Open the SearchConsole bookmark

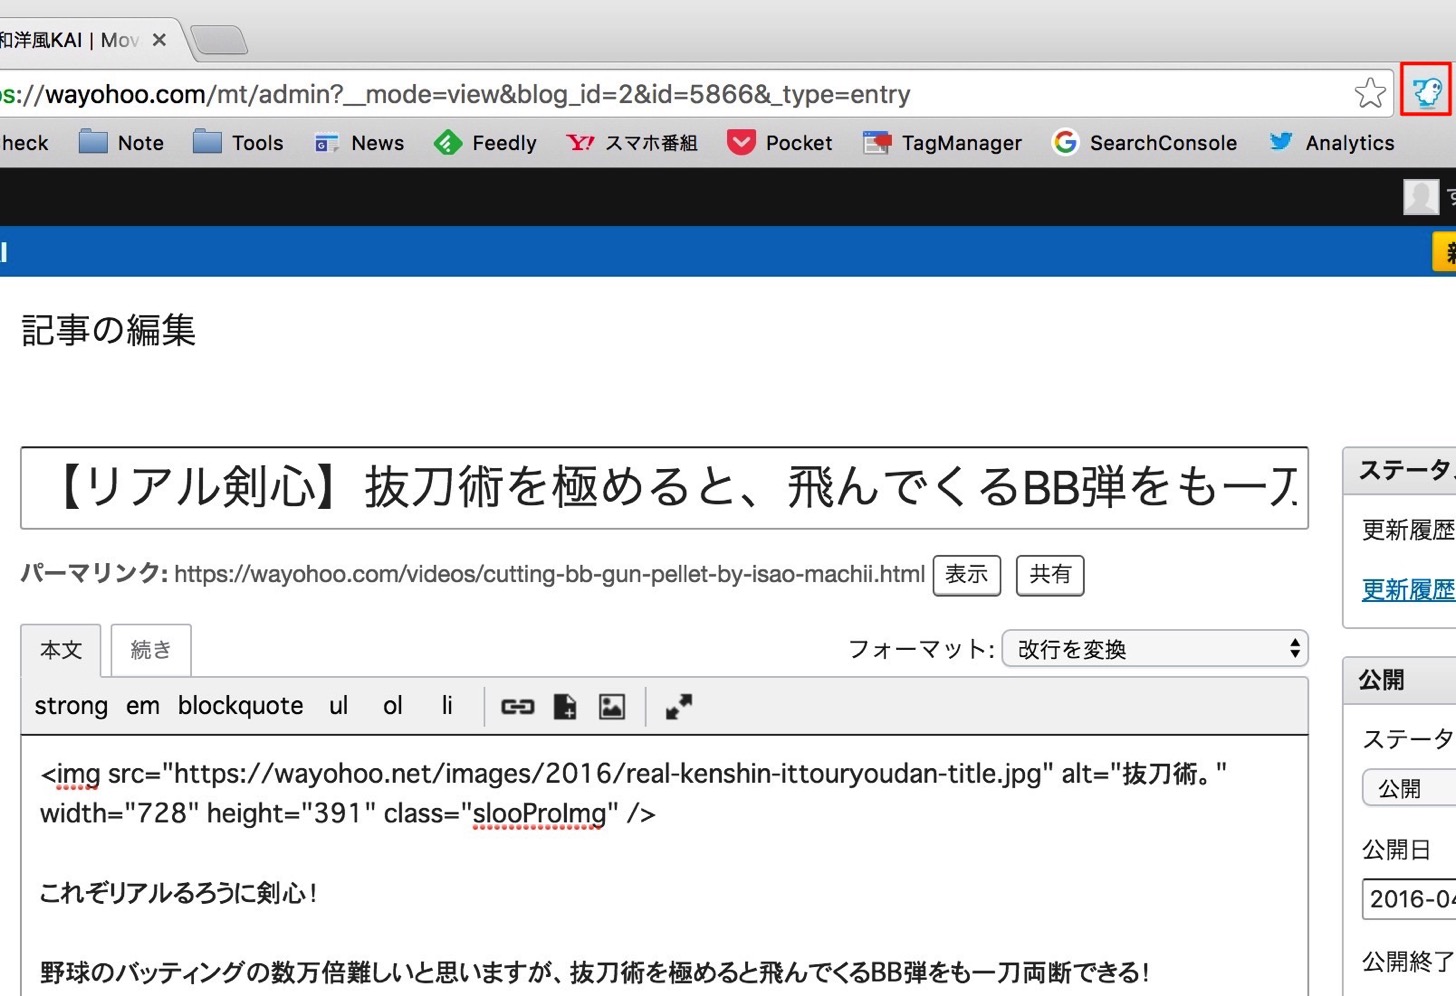click(x=1145, y=143)
